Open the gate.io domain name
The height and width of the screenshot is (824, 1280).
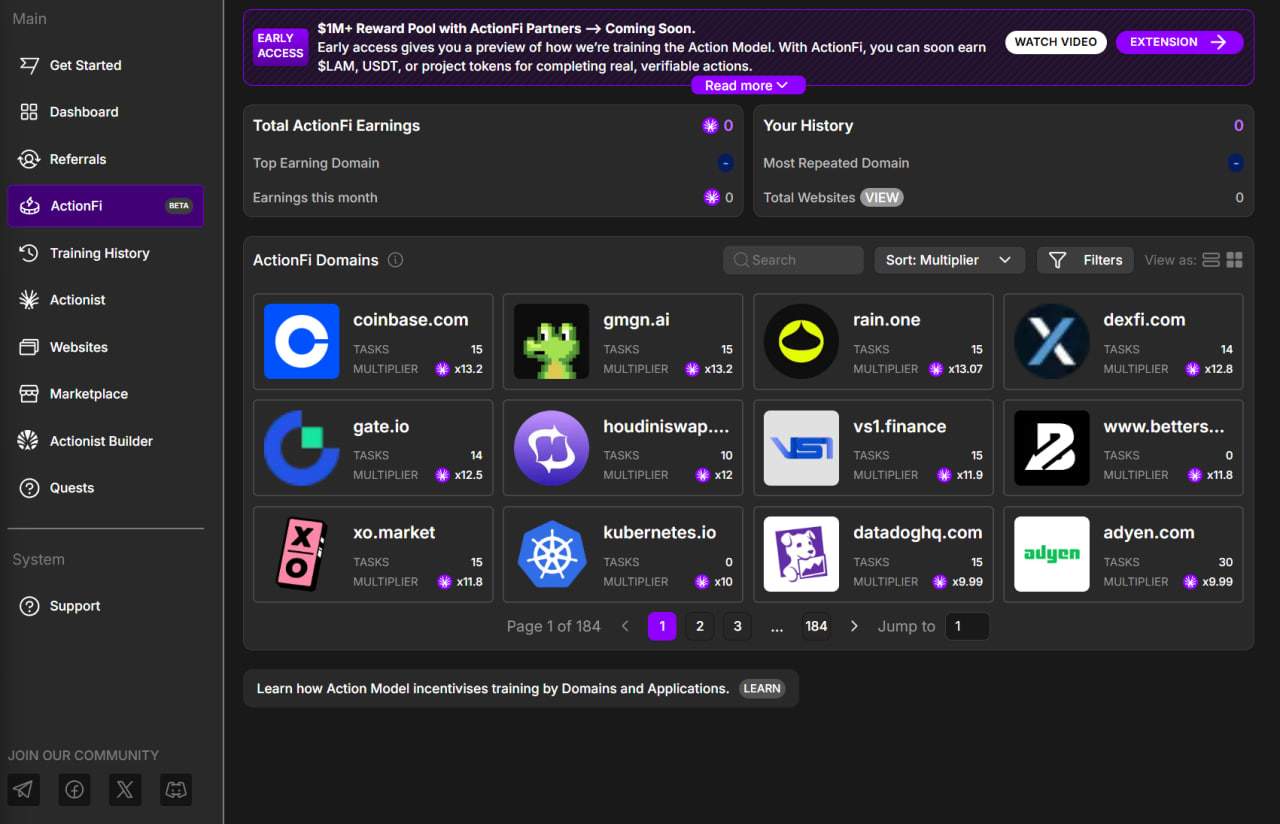pyautogui.click(x=381, y=426)
